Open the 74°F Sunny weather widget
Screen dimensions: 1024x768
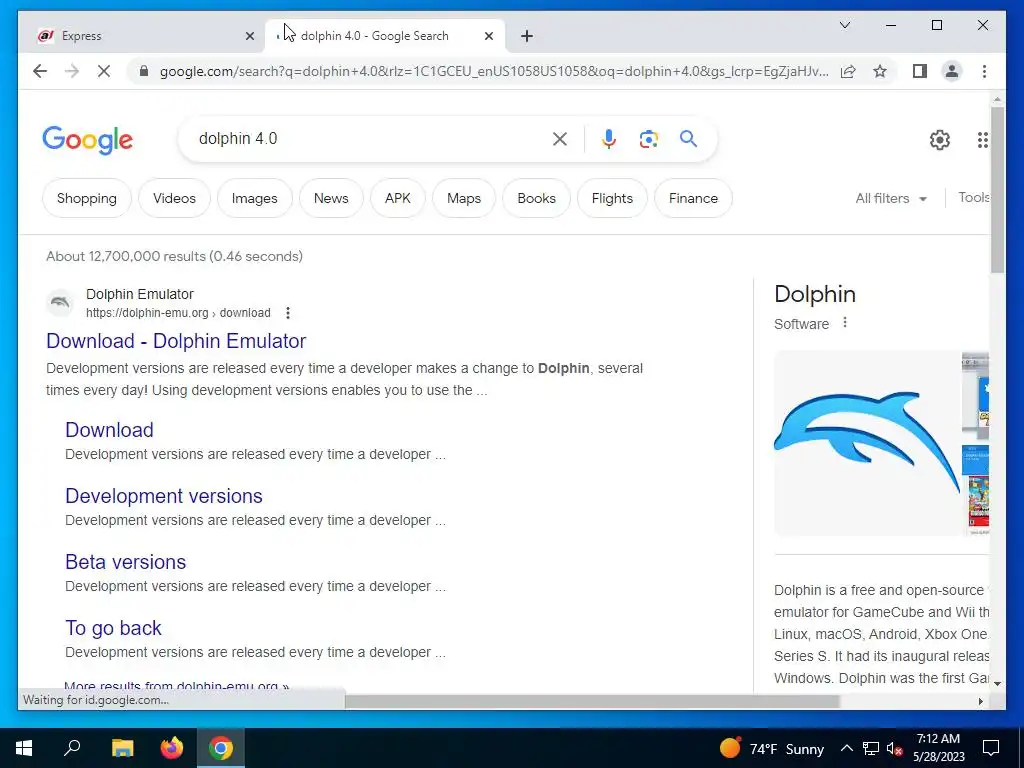771,748
